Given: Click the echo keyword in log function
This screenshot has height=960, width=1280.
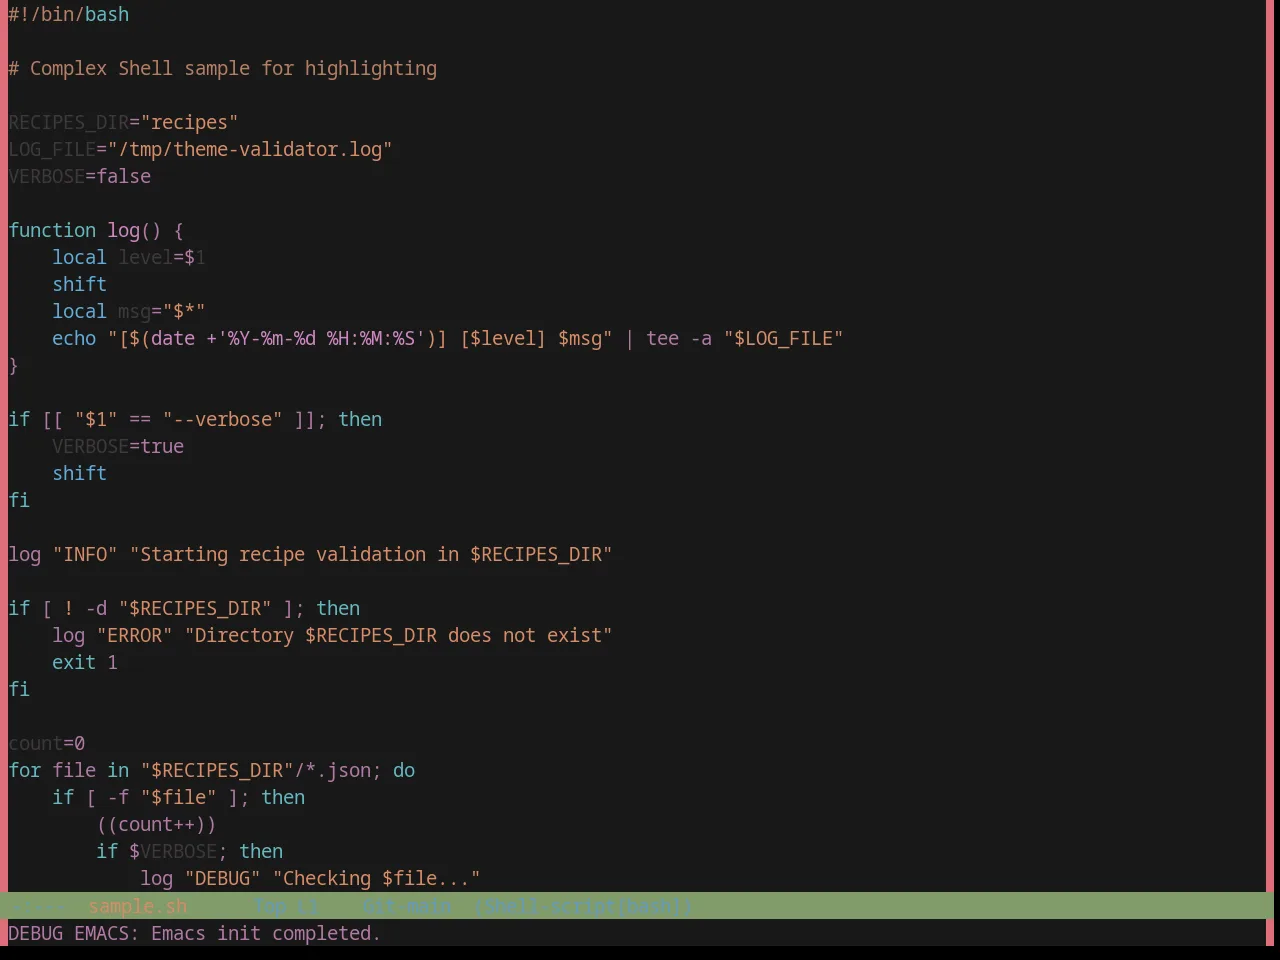Looking at the screenshot, I should click(74, 338).
